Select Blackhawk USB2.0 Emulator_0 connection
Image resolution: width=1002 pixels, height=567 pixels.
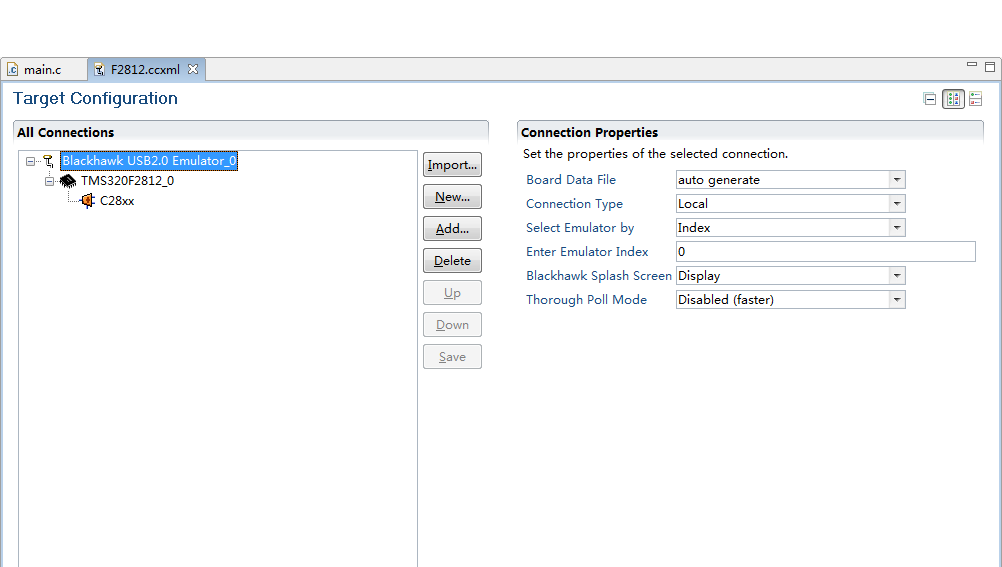point(149,161)
